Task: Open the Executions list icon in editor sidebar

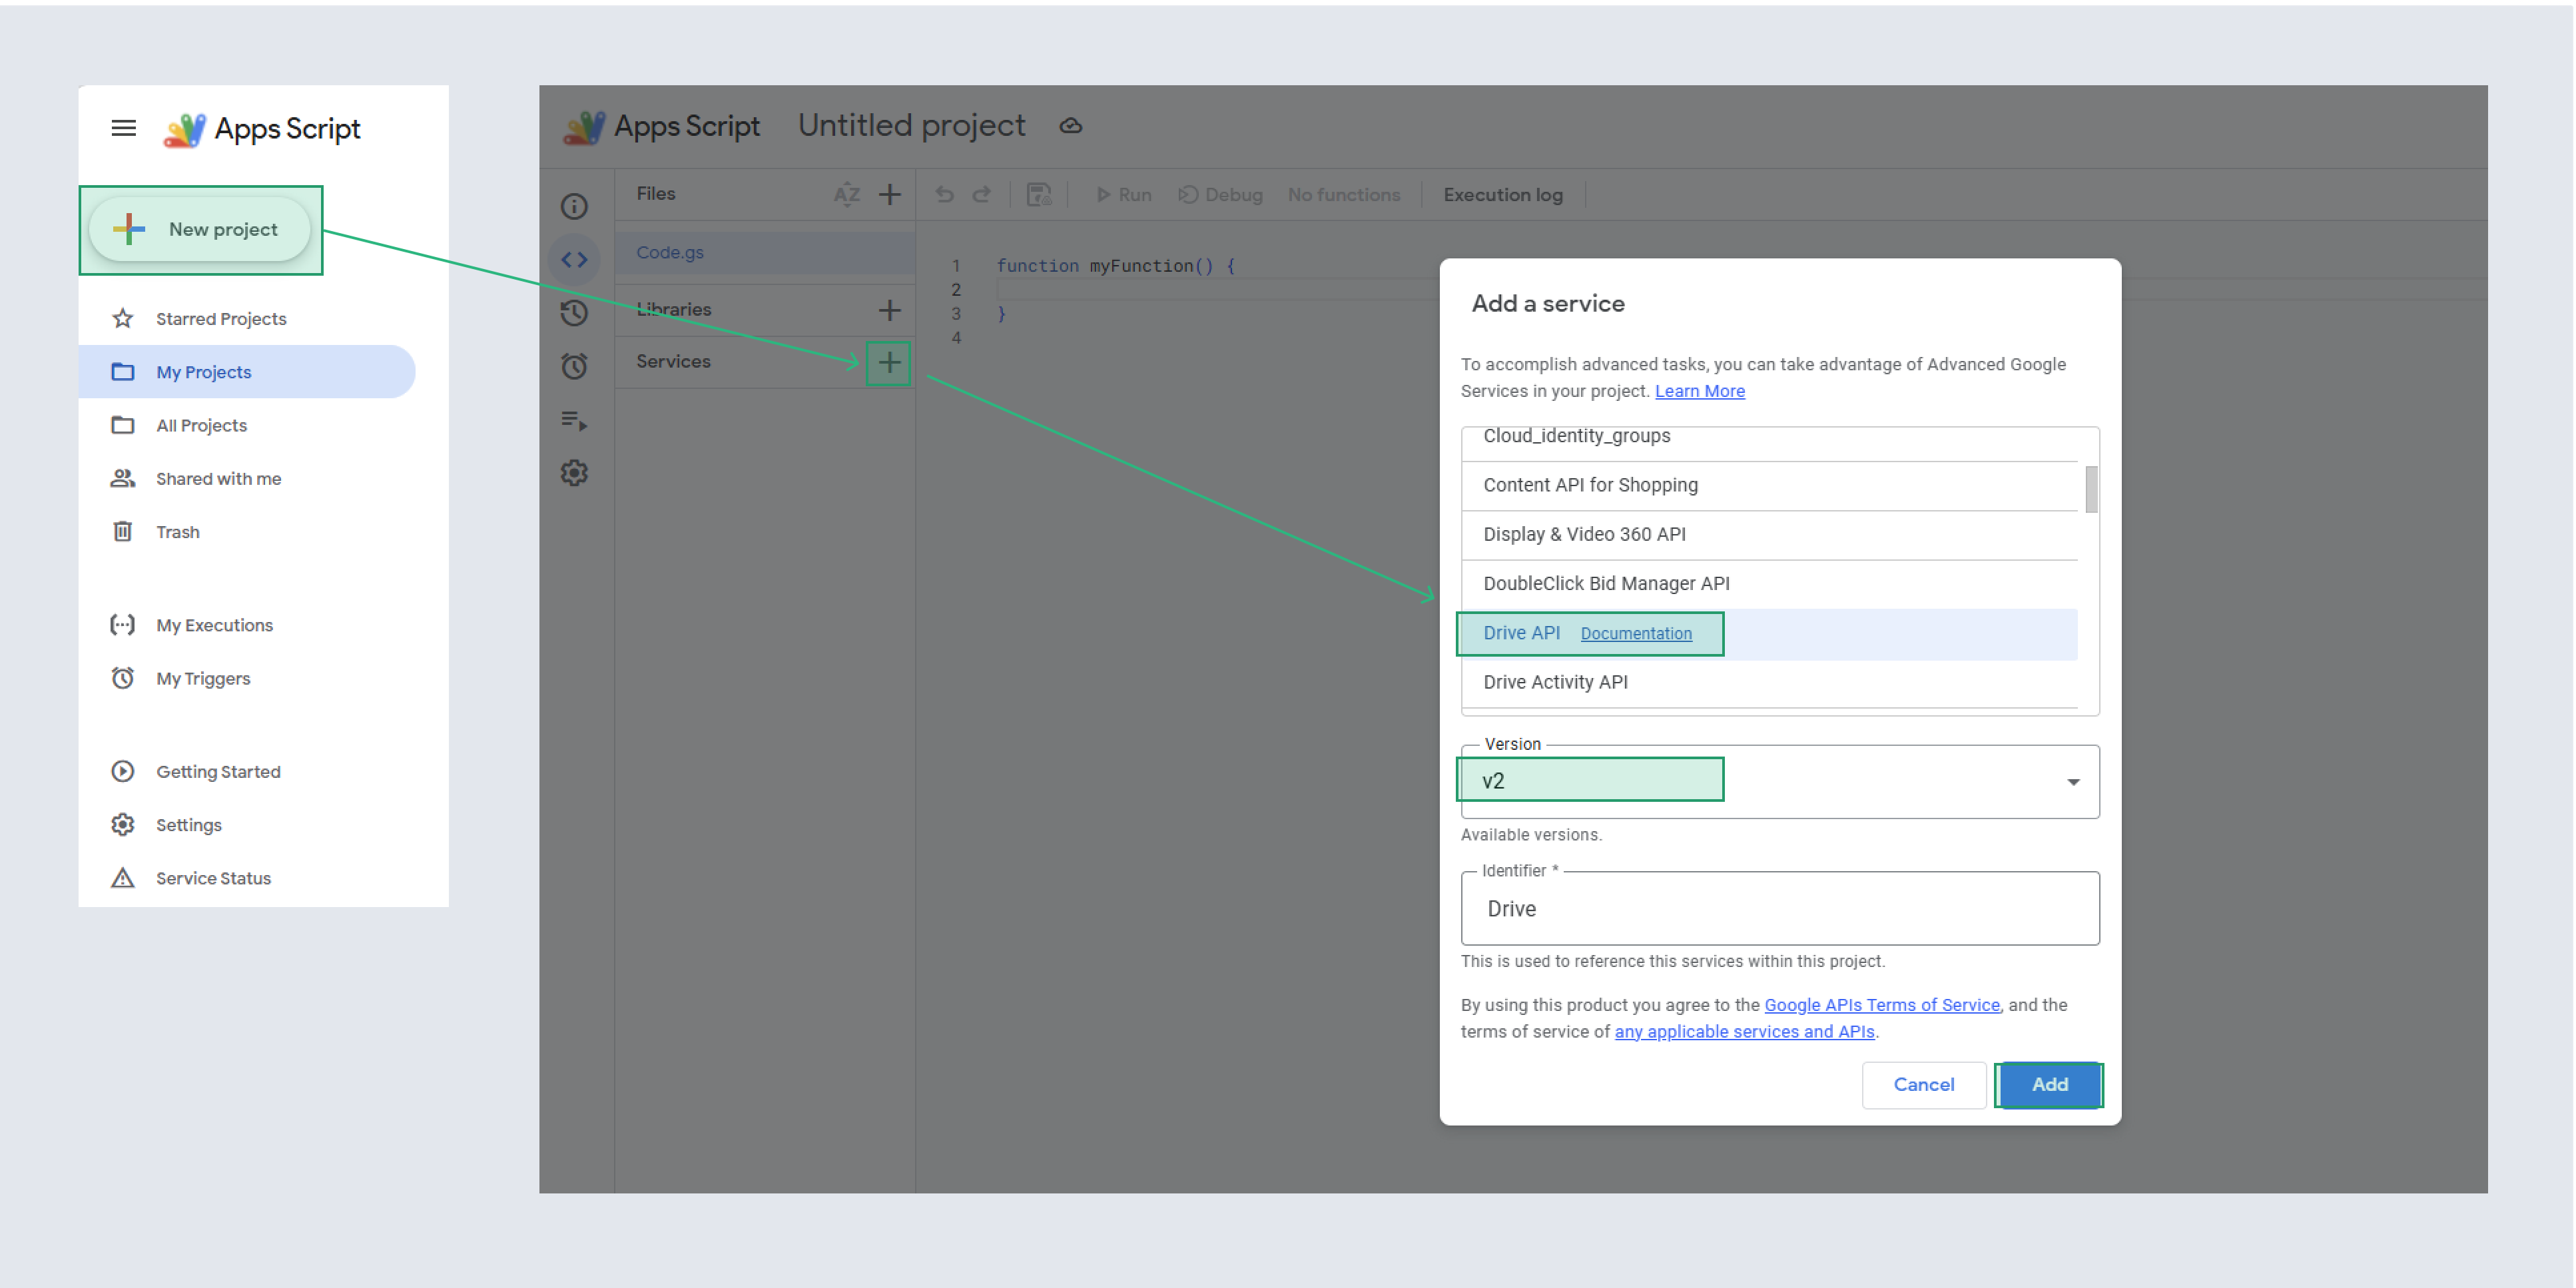Action: (x=574, y=420)
